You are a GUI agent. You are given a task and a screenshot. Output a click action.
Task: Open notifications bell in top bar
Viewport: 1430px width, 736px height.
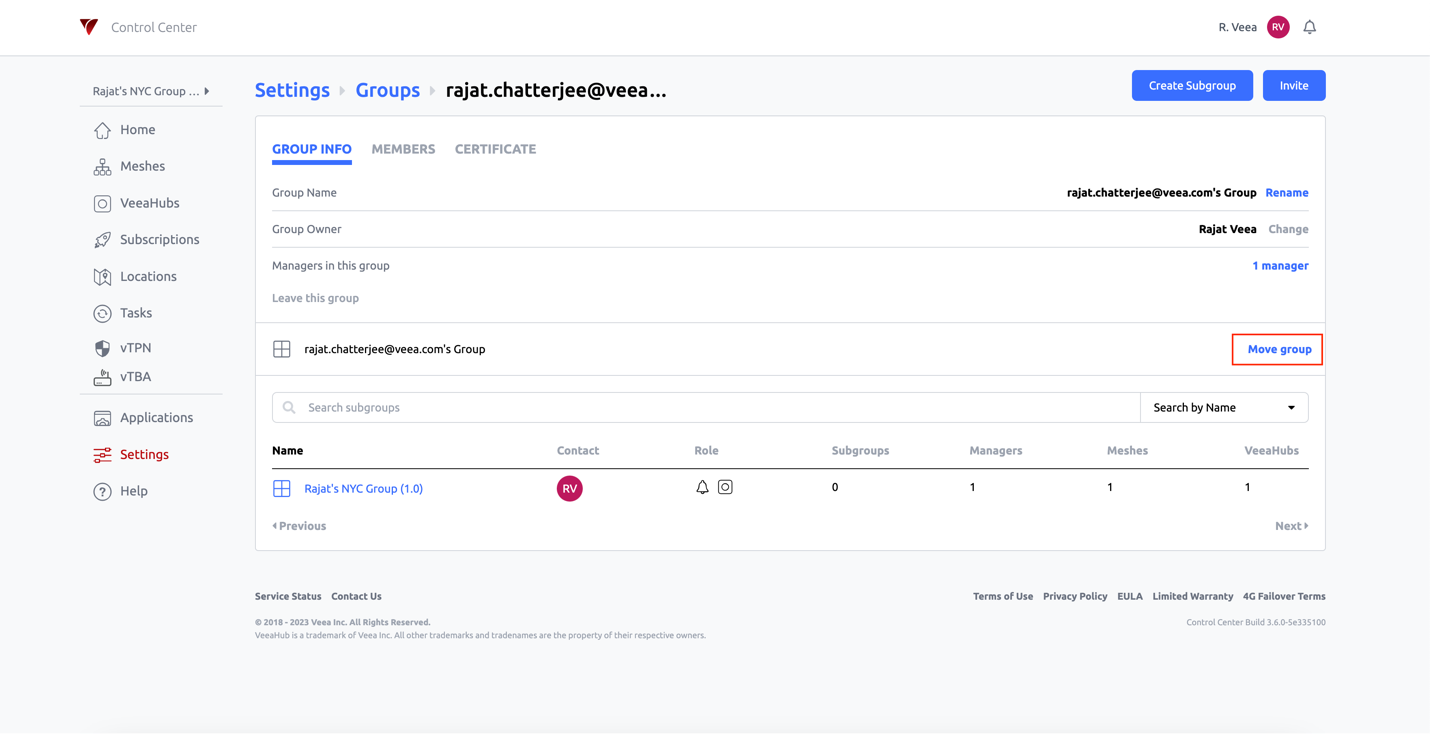1309,27
